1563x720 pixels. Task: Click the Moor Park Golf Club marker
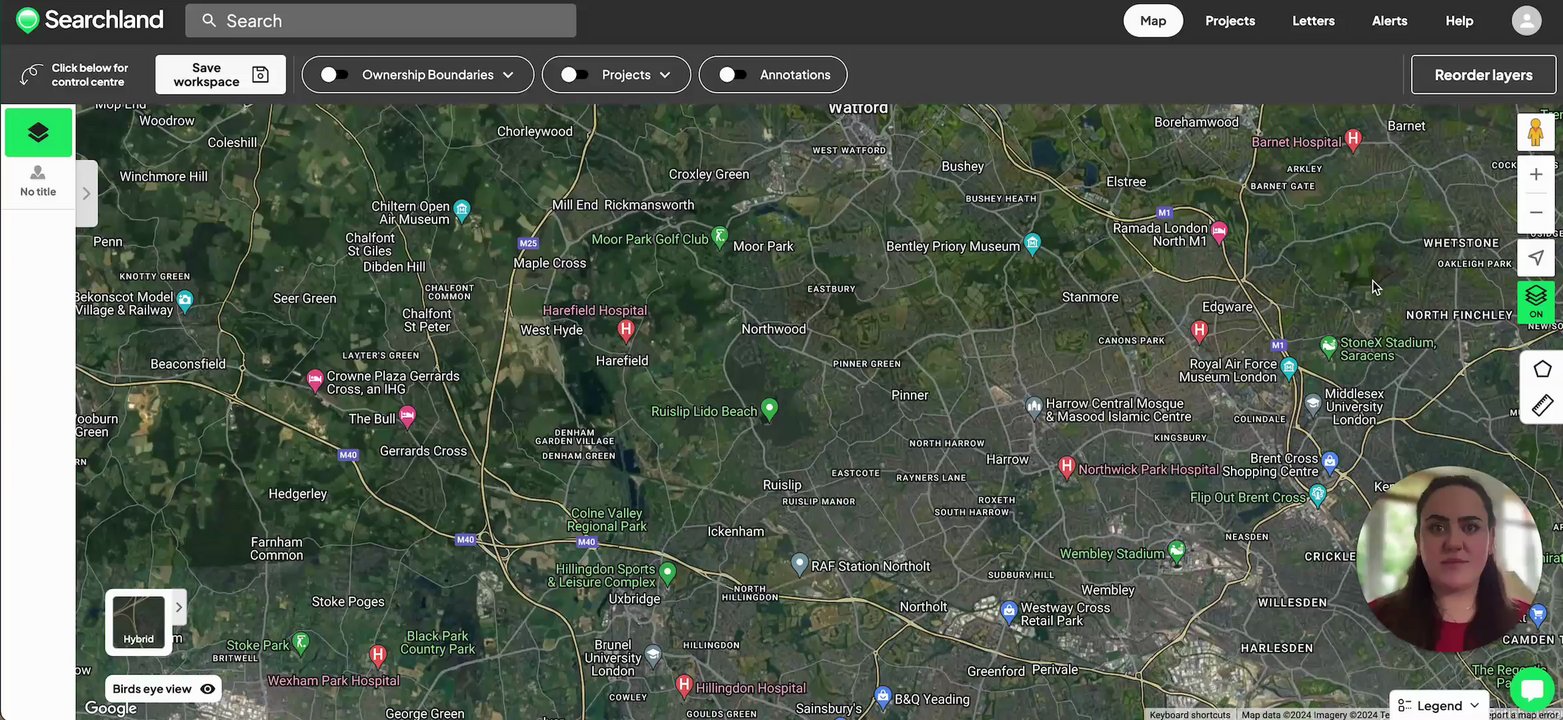719,238
